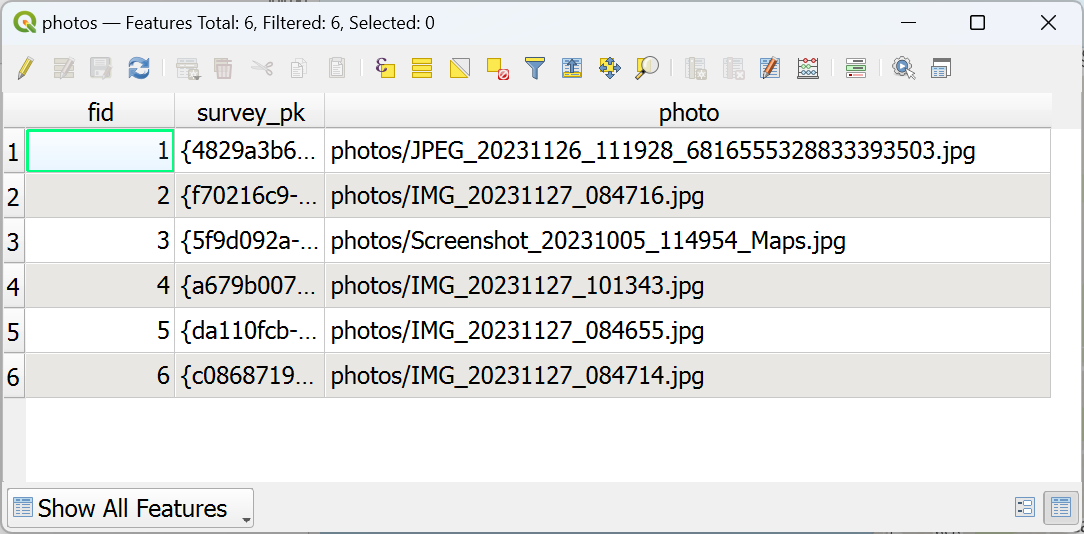Select row 6 via its row header
1084x534 pixels.
click(x=14, y=376)
